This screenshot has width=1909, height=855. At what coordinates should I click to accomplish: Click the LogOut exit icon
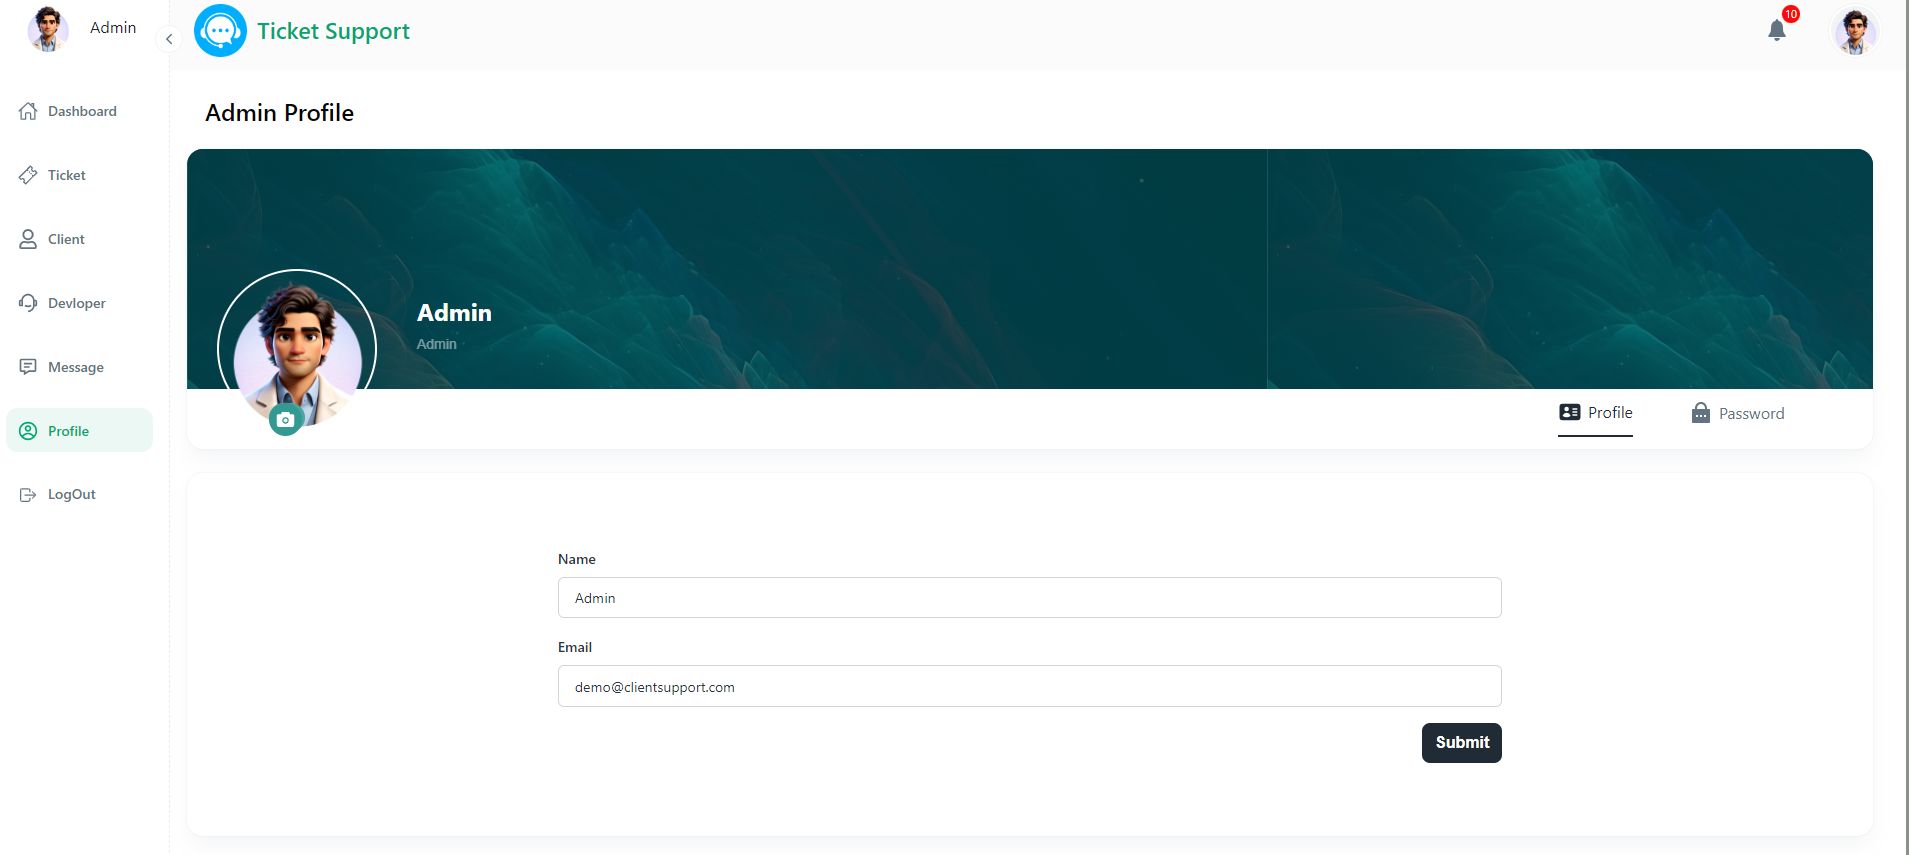(x=28, y=495)
